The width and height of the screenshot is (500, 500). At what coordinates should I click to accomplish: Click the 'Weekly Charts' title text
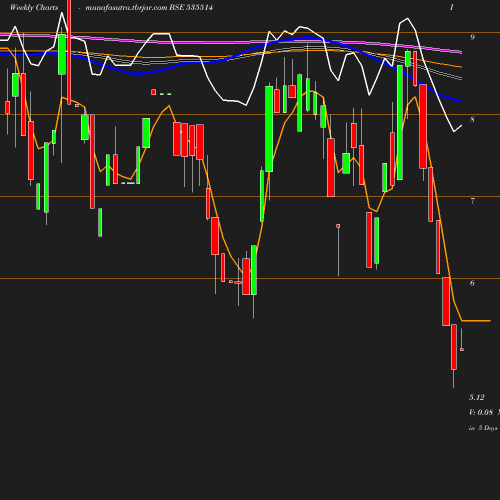point(34,7)
